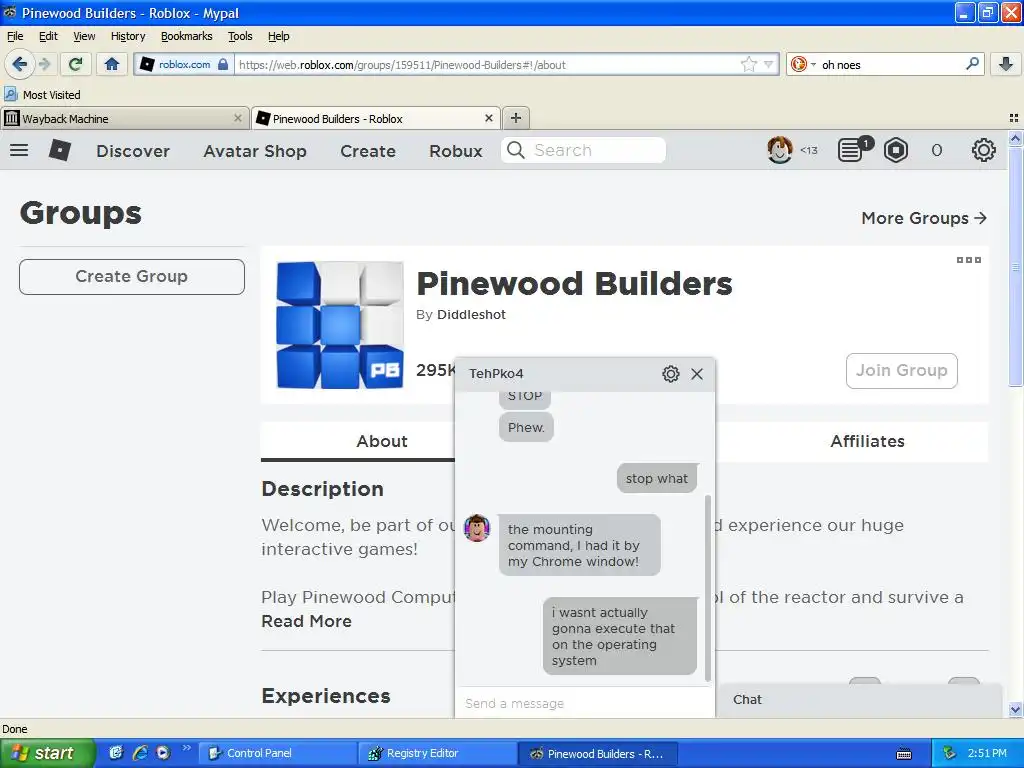The image size is (1024, 768).
Task: Click the Pinewood Builders group logo
Action: 340,325
